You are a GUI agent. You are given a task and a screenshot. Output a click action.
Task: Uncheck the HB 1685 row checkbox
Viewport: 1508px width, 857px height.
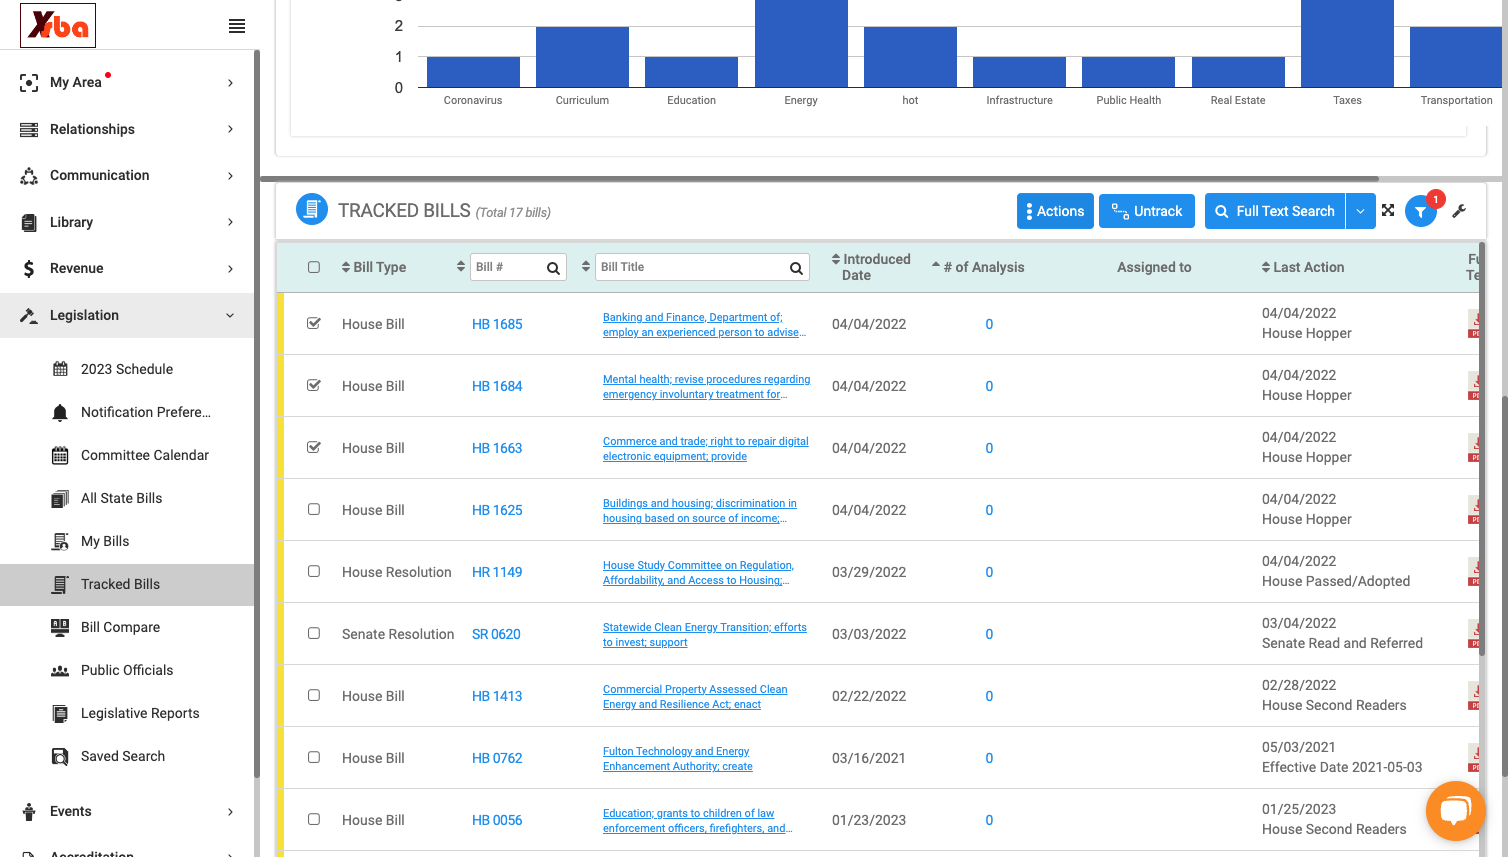point(314,323)
